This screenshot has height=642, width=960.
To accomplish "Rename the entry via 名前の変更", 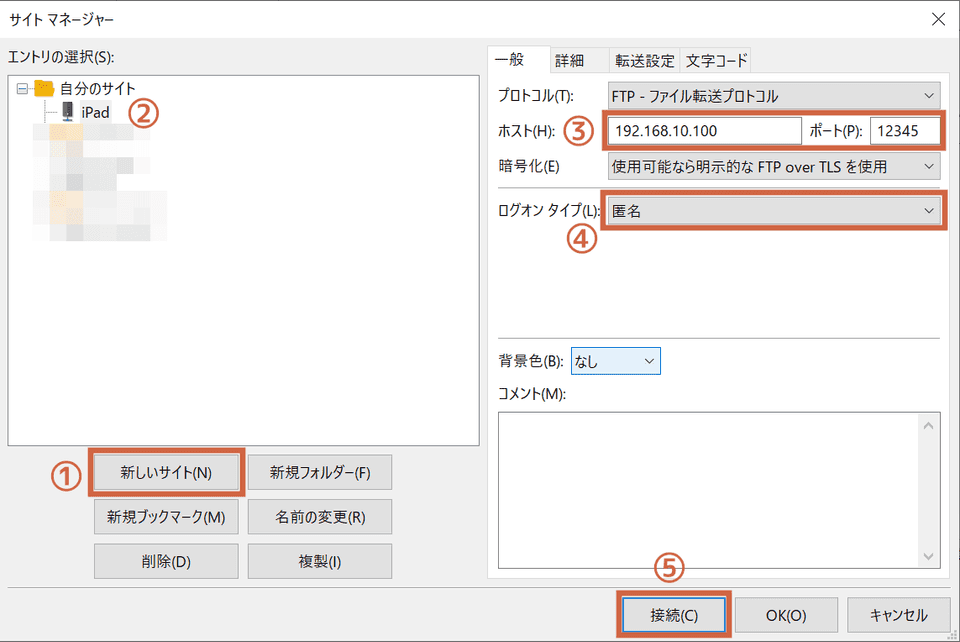I will 318,517.
